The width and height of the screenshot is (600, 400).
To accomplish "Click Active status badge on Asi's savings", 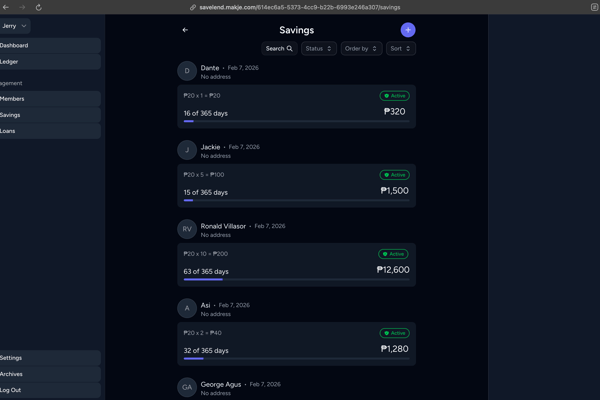I will (394, 333).
